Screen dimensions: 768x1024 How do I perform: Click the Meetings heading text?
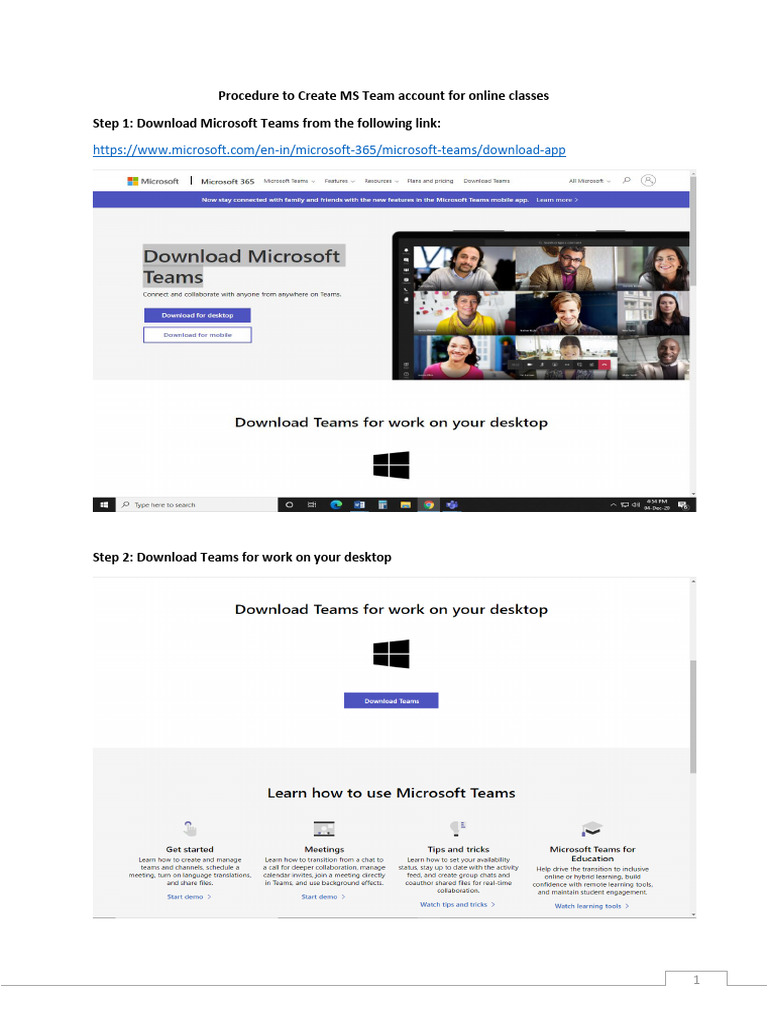coord(324,850)
